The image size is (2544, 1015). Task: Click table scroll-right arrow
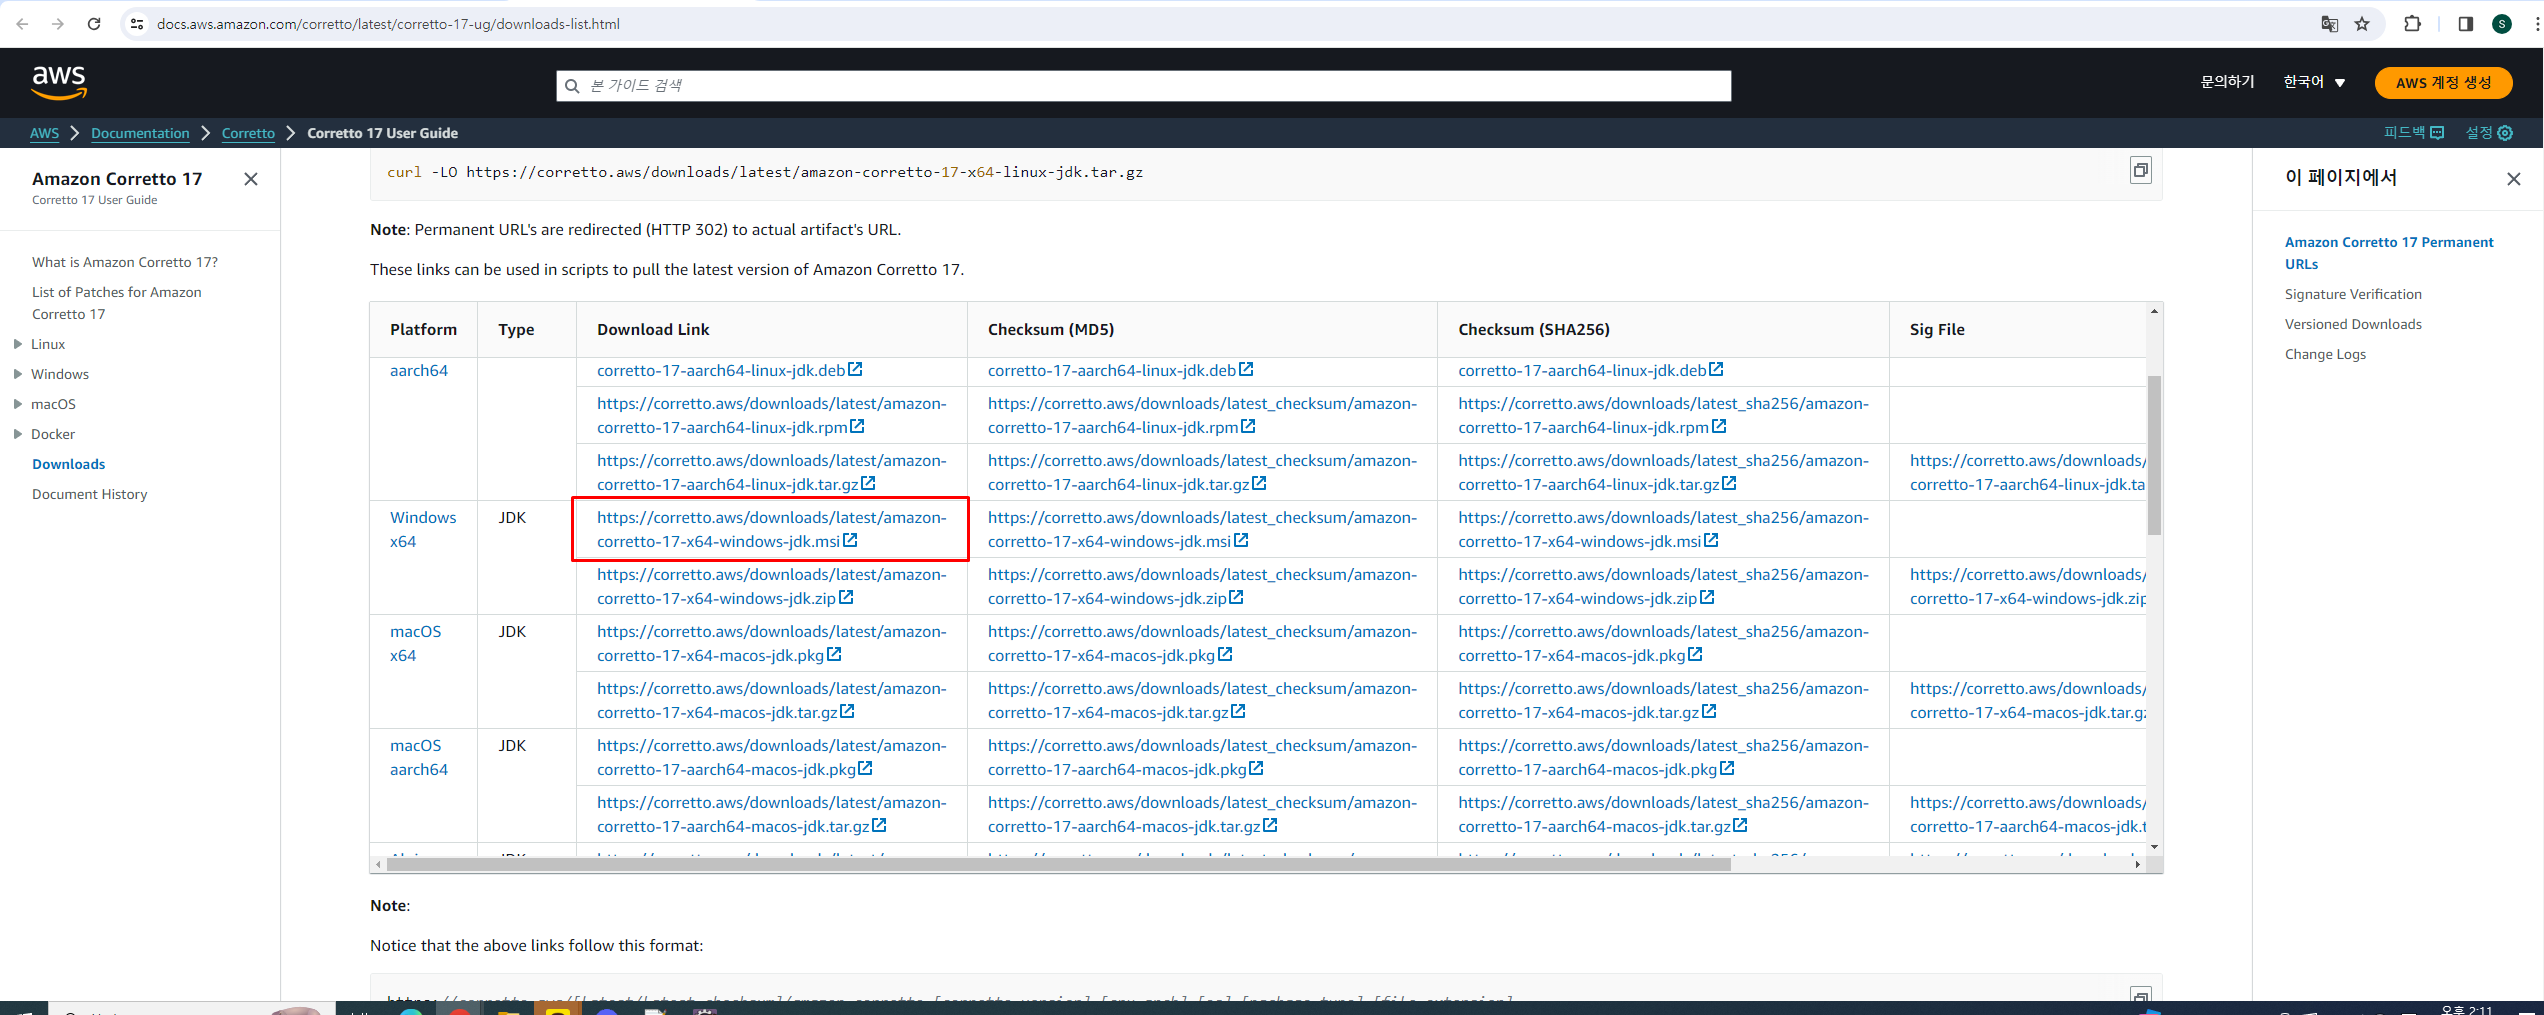tap(2138, 864)
